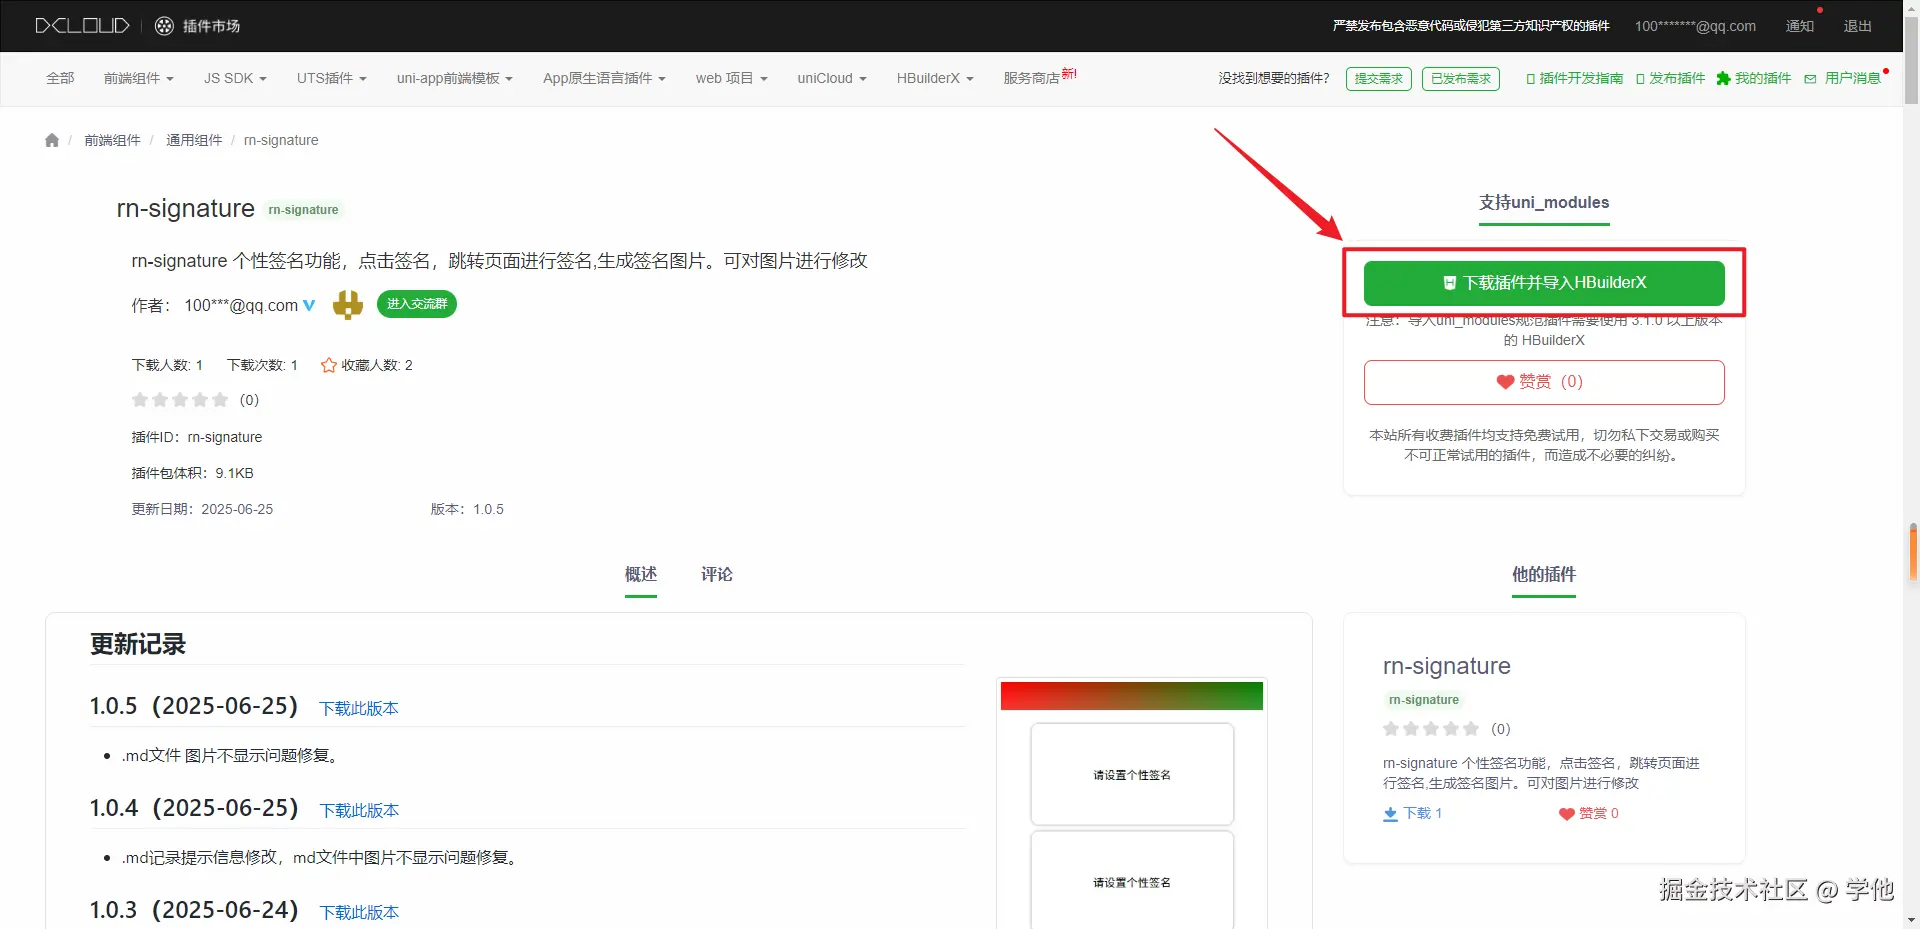
Task: Click the 进入交流群 button
Action: click(x=417, y=304)
